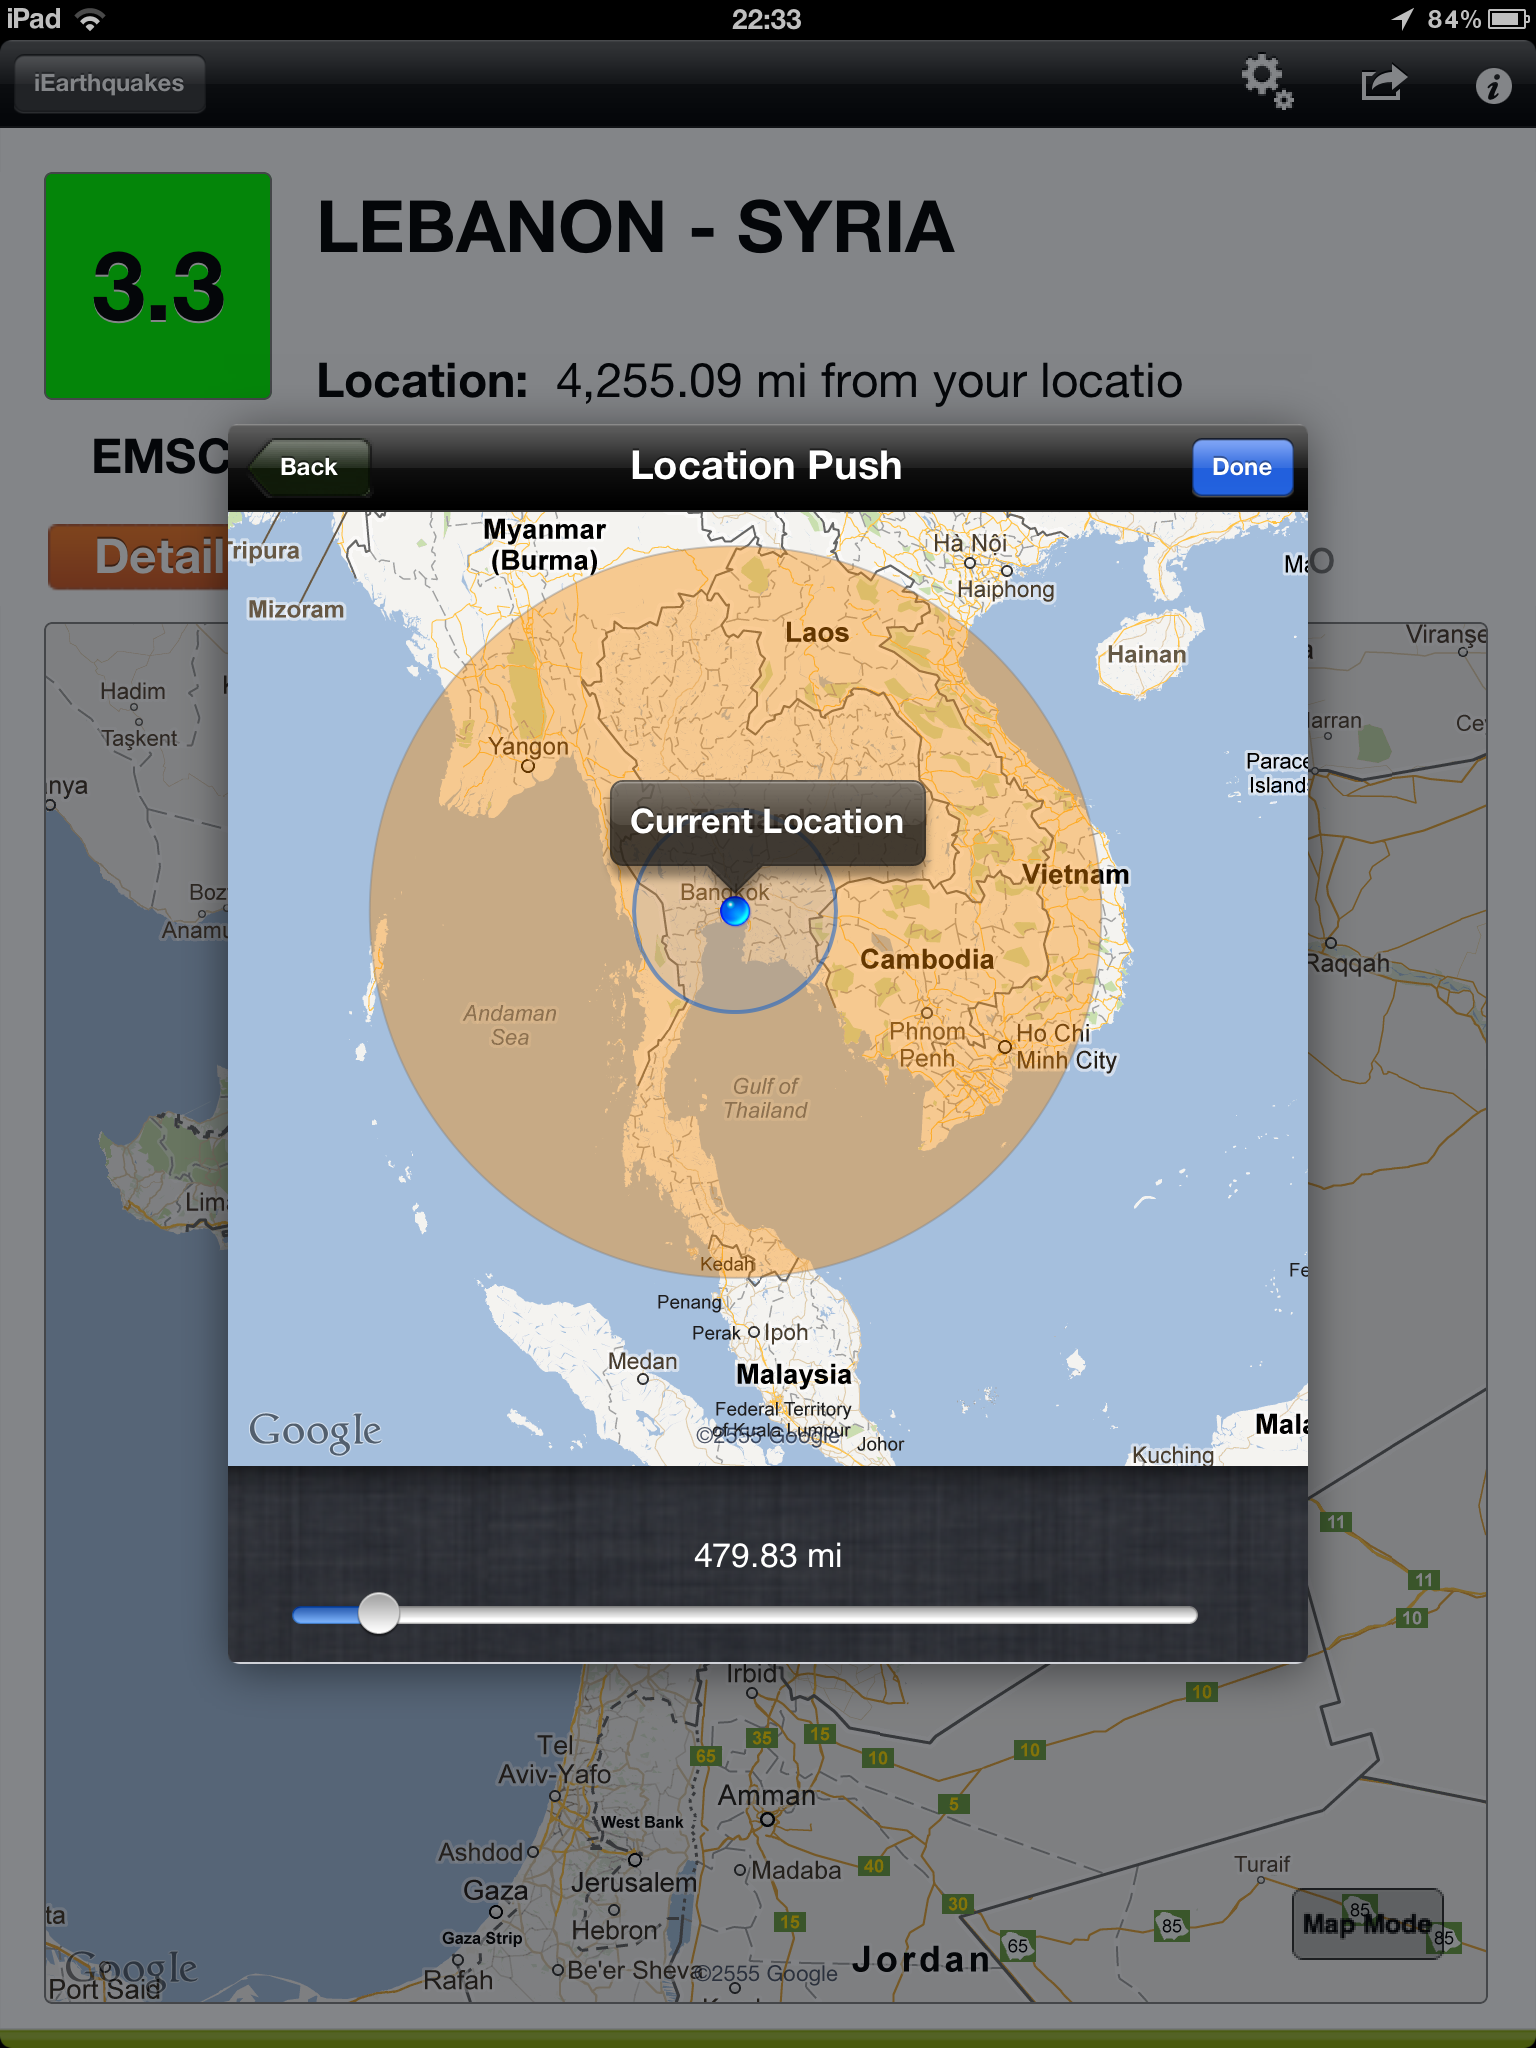Tap the green 3.3 magnitude box
The width and height of the screenshot is (1536, 2048).
pyautogui.click(x=158, y=286)
